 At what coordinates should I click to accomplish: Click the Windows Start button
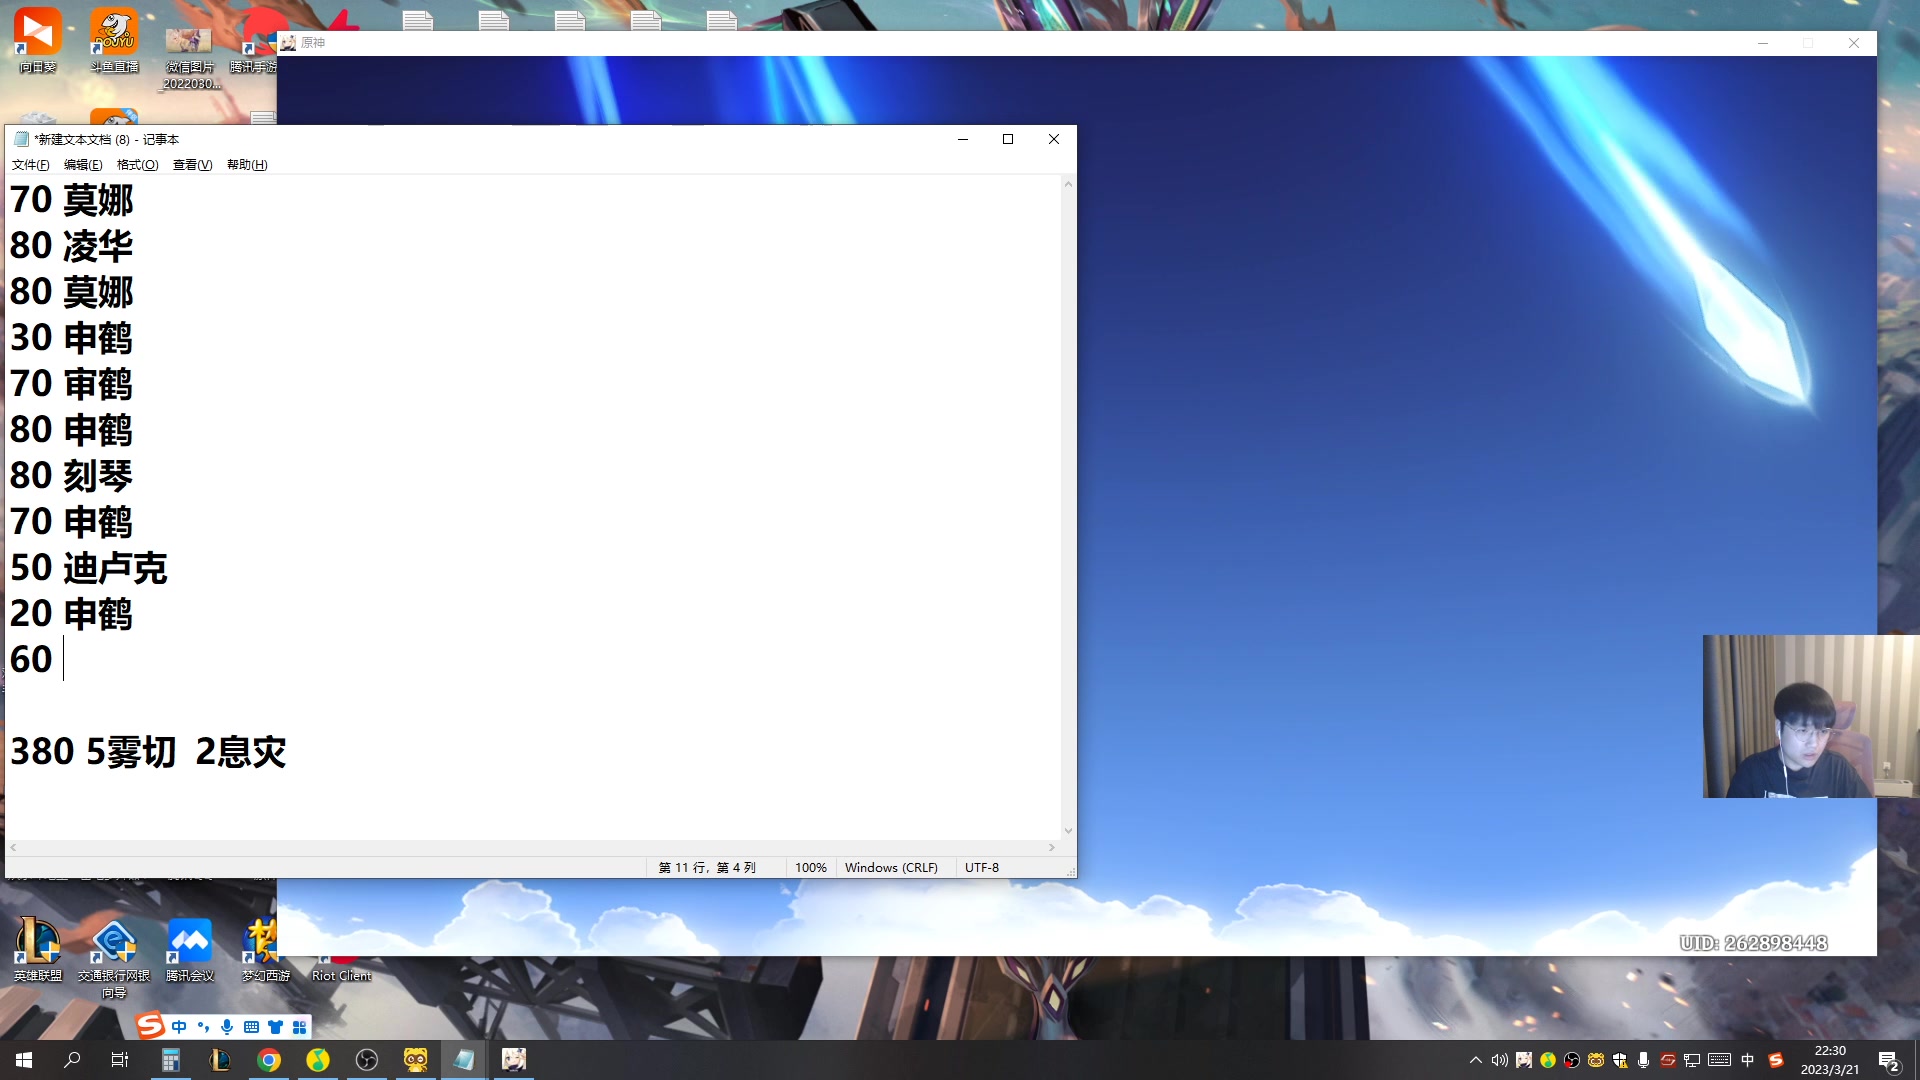click(x=24, y=1060)
